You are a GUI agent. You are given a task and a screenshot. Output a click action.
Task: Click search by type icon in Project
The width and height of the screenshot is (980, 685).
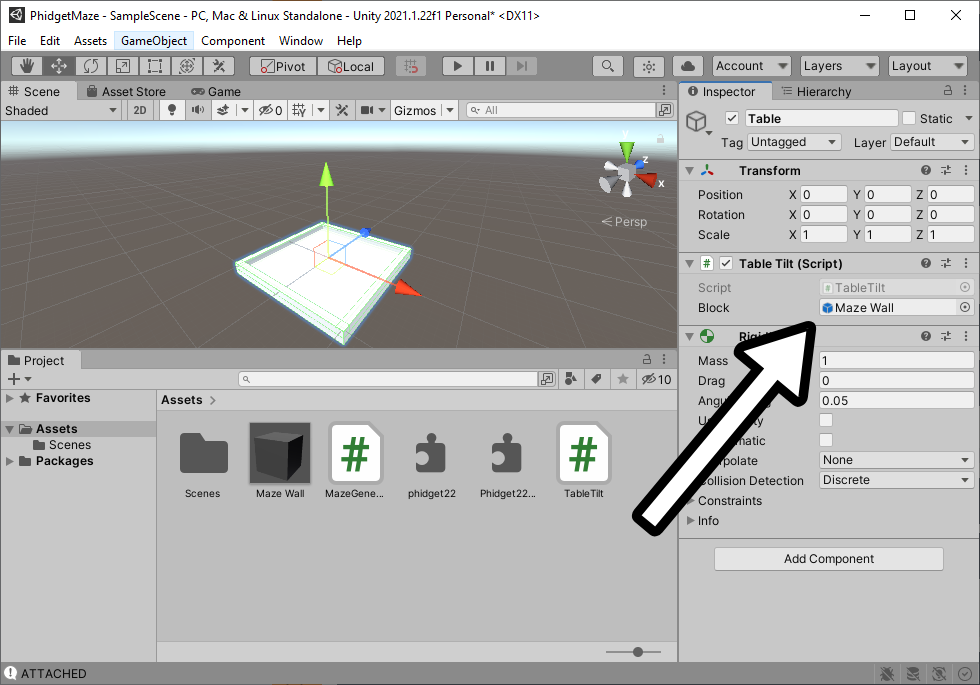coord(571,379)
